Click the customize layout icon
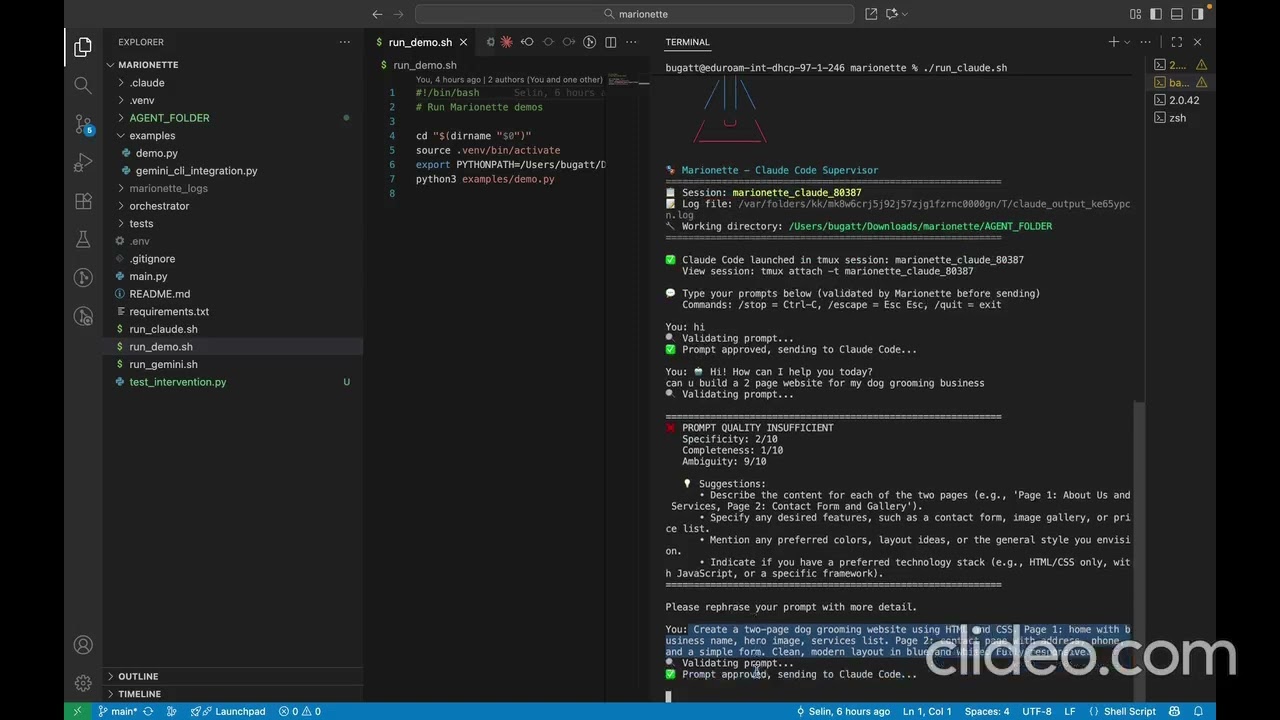1280x720 pixels. [1135, 14]
